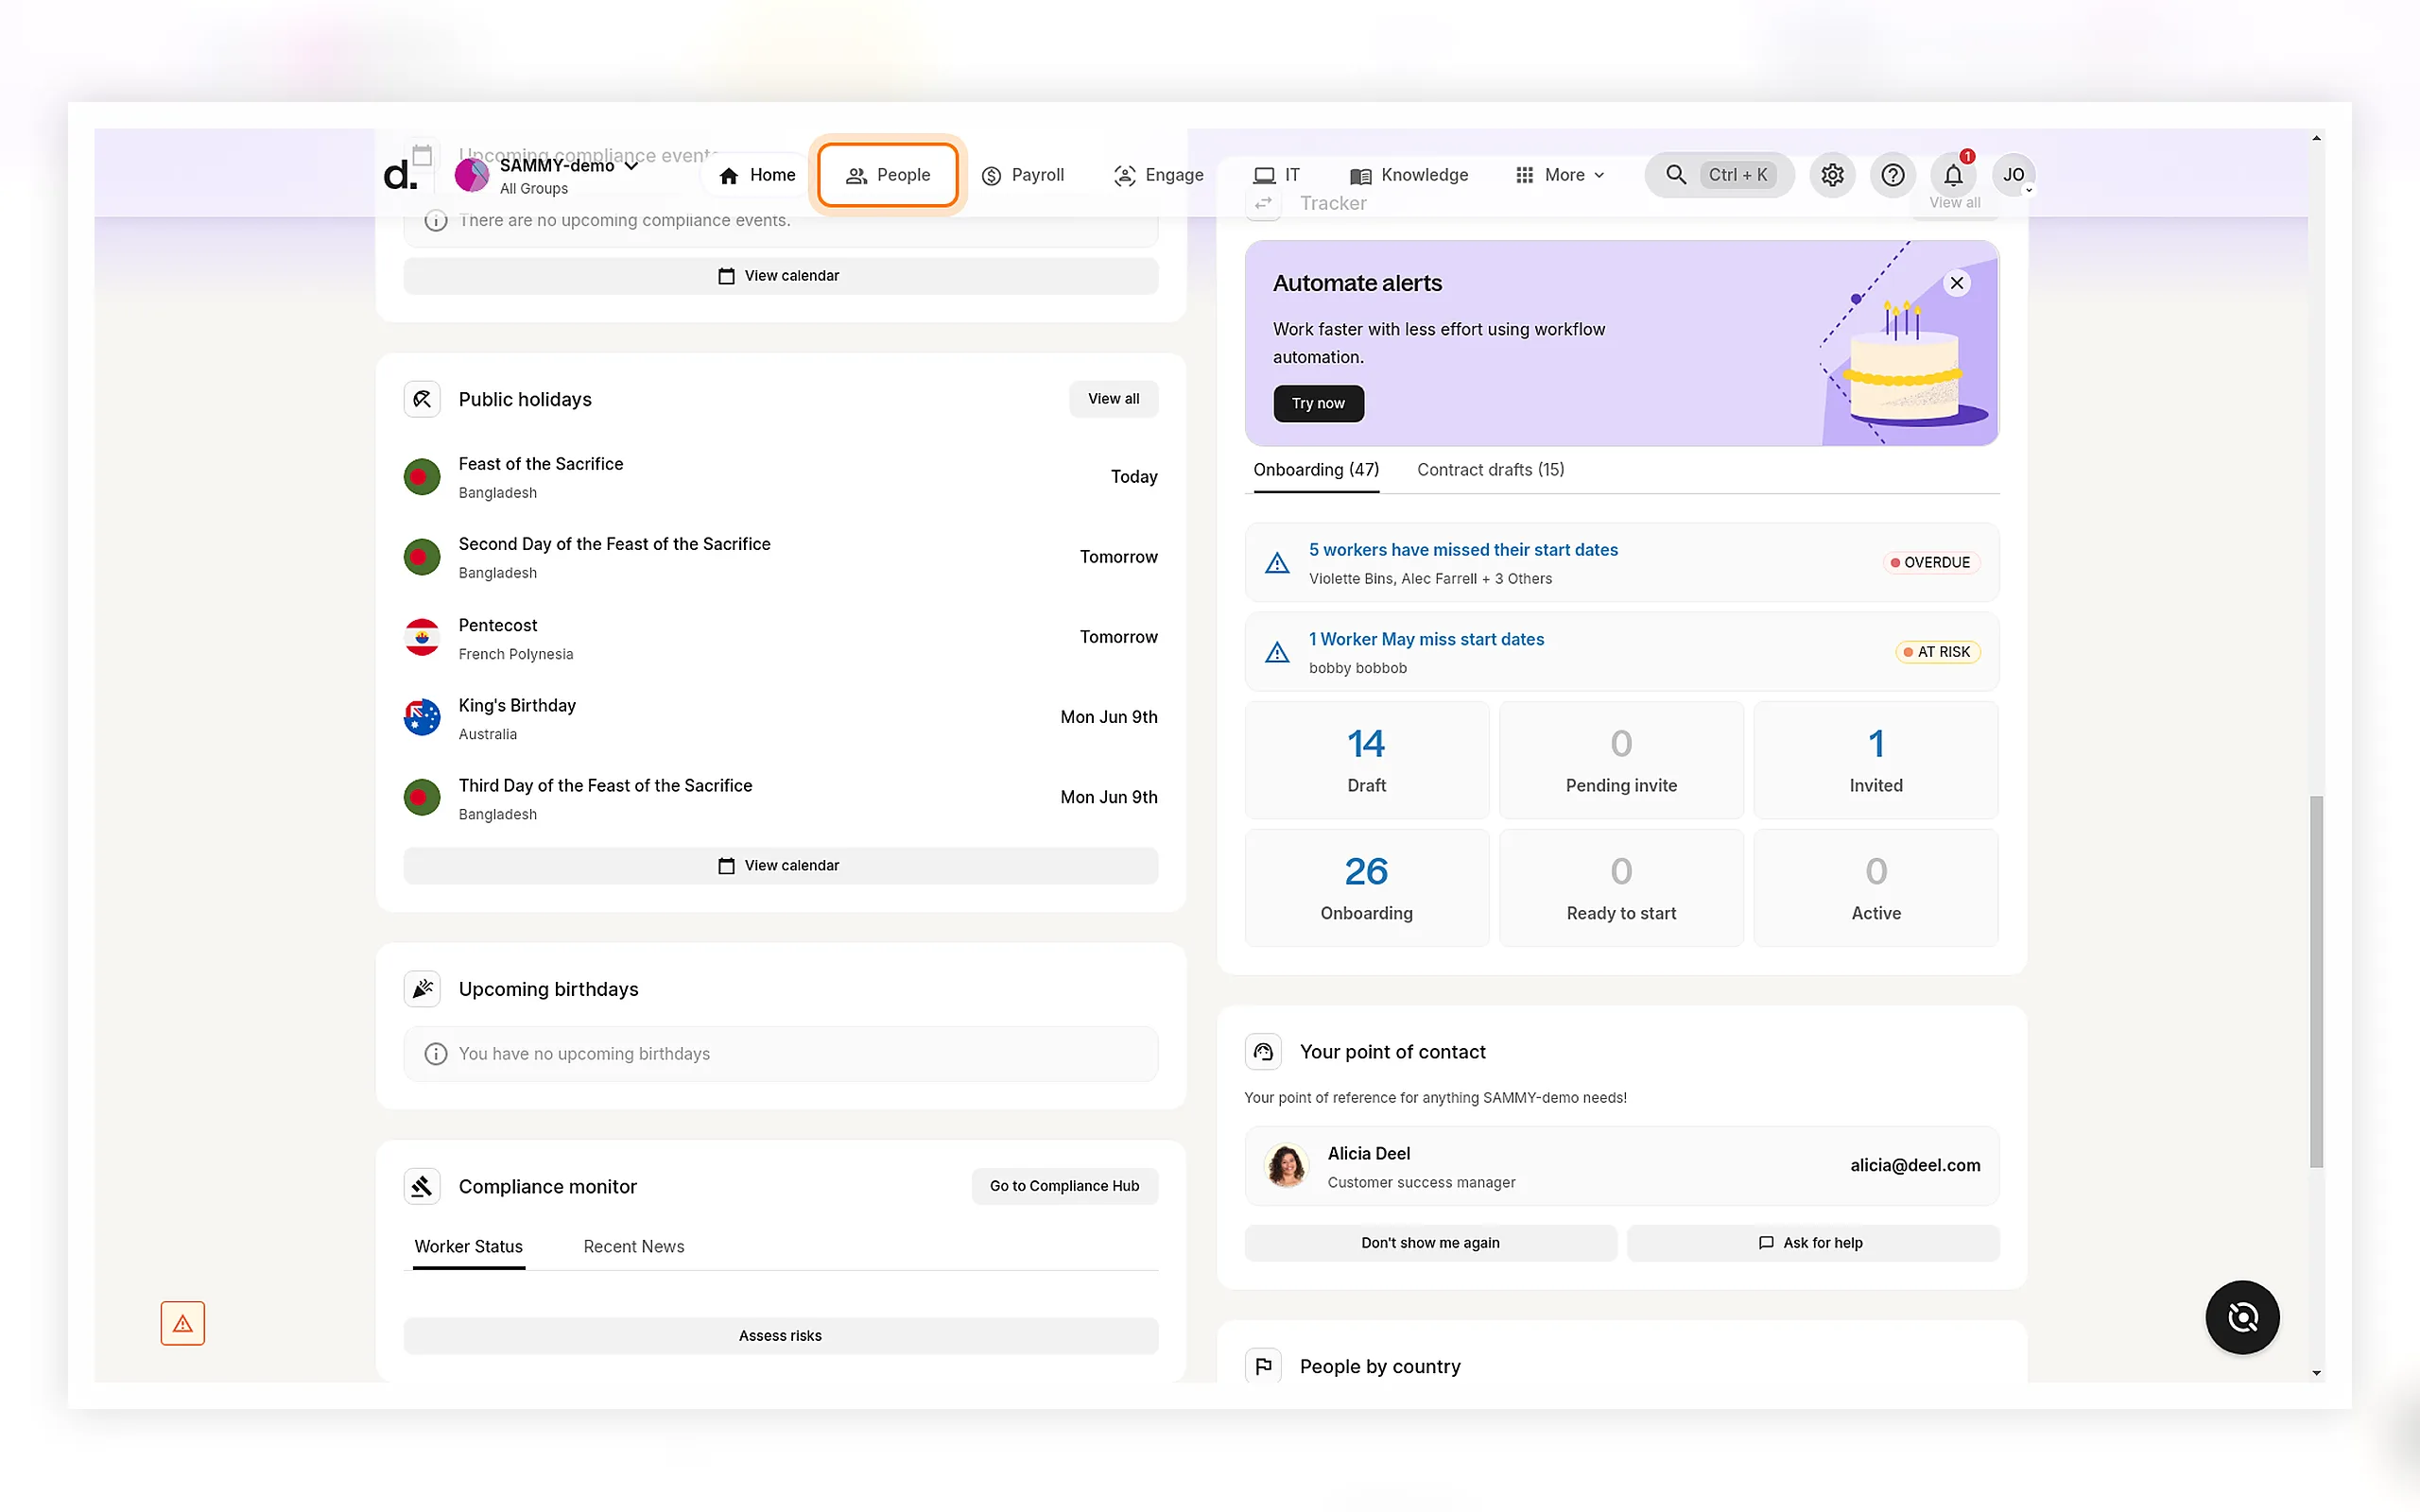Click the Try now button

pyautogui.click(x=1318, y=403)
